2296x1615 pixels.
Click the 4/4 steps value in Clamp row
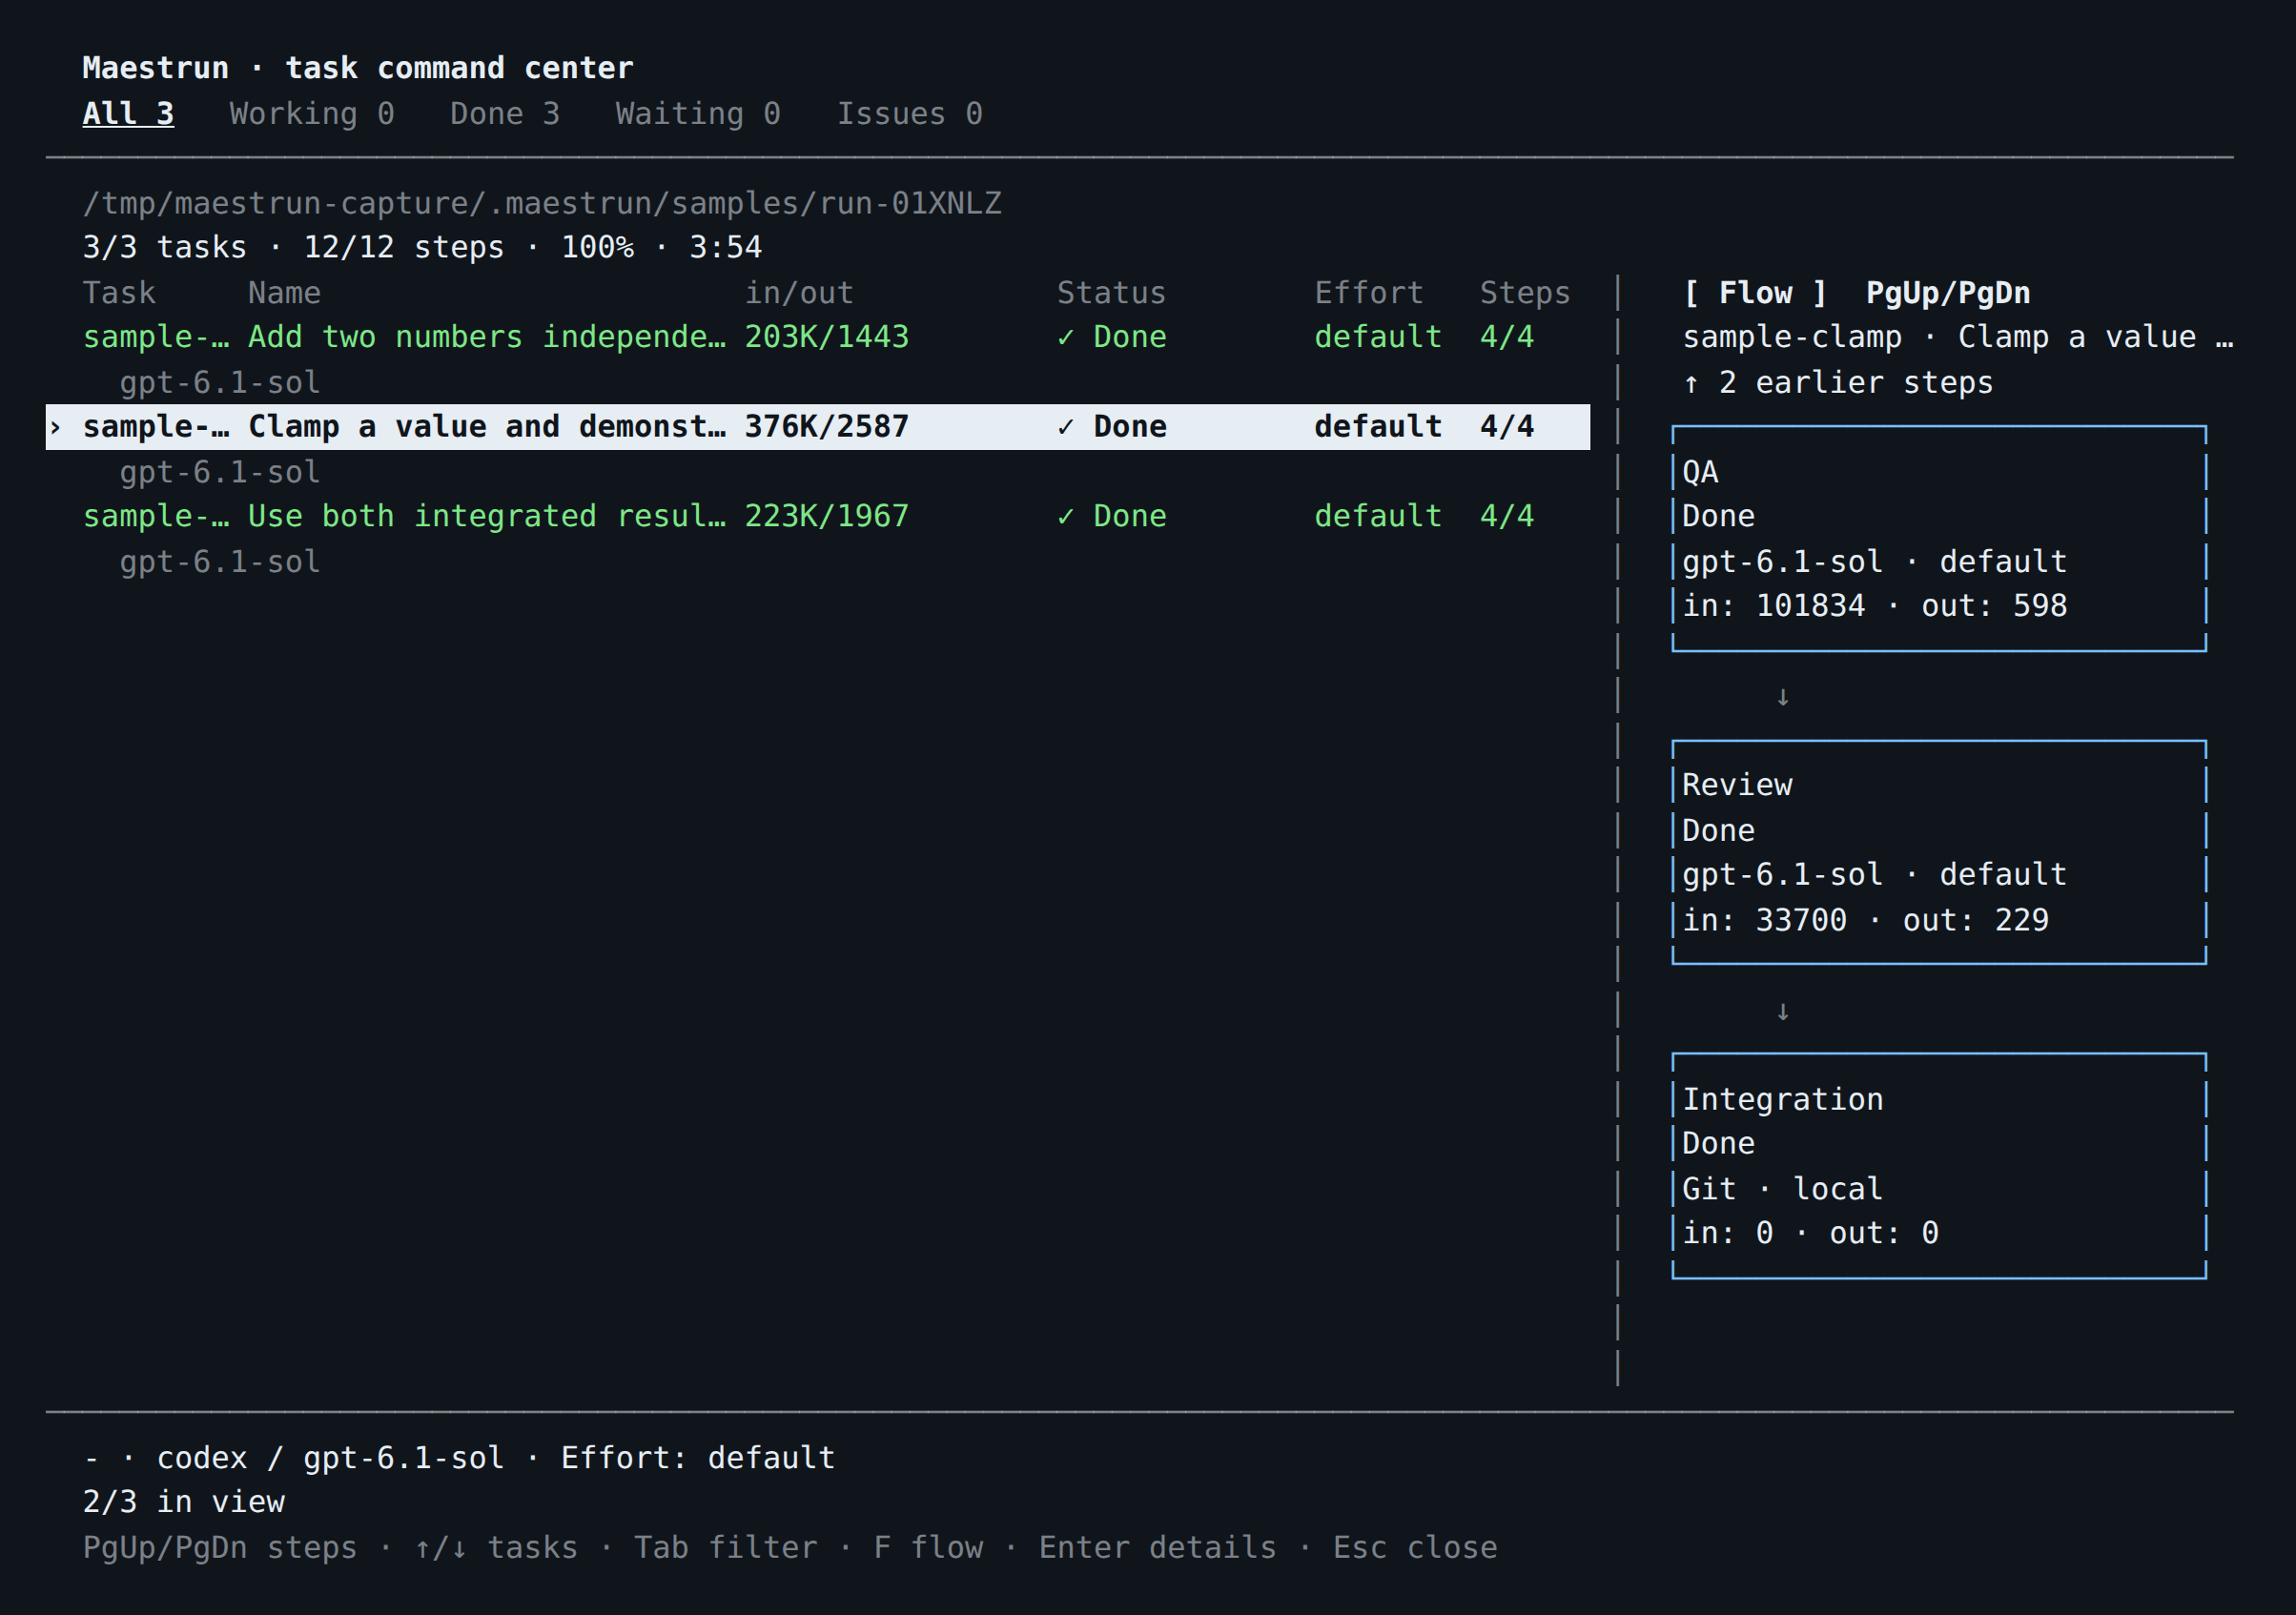coord(1507,427)
